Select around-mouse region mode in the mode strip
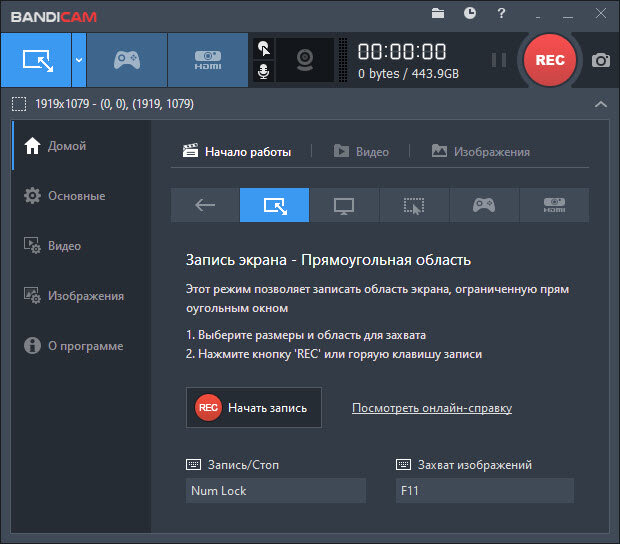The image size is (620, 544). [414, 205]
